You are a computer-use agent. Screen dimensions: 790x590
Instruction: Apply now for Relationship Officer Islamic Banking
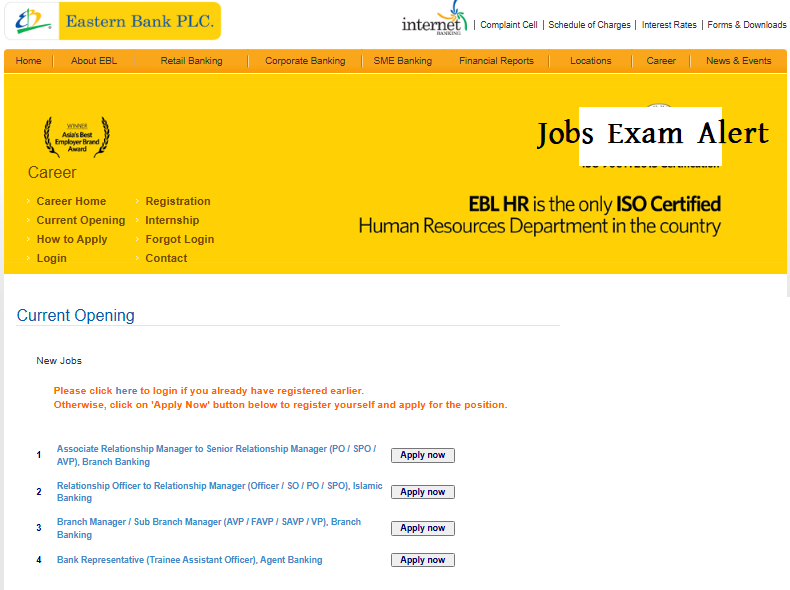coord(423,492)
